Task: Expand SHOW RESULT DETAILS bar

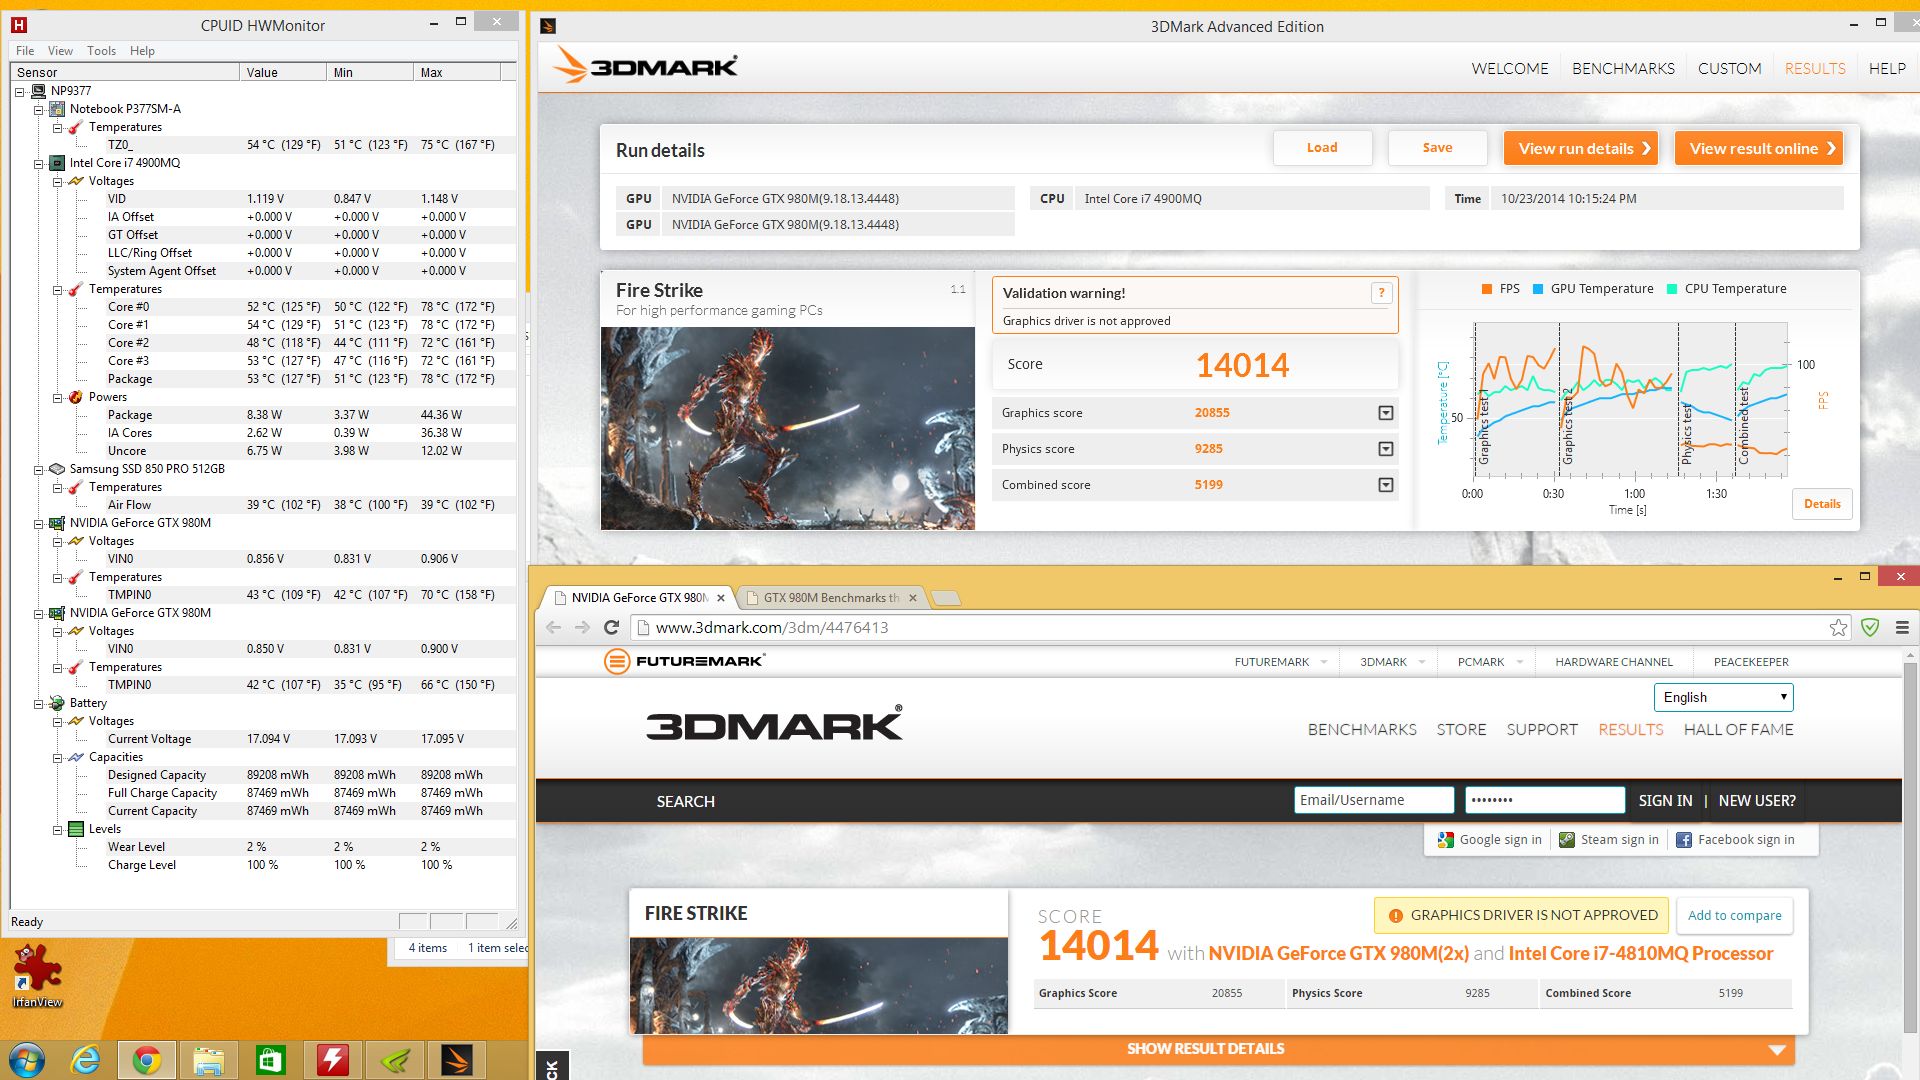Action: pos(1218,1049)
